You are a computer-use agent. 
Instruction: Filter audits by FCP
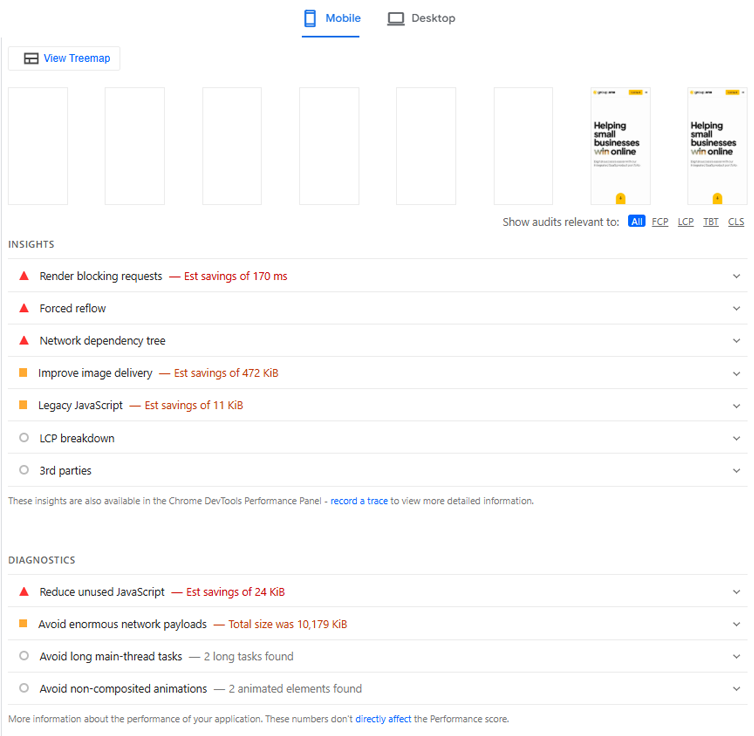coord(660,222)
